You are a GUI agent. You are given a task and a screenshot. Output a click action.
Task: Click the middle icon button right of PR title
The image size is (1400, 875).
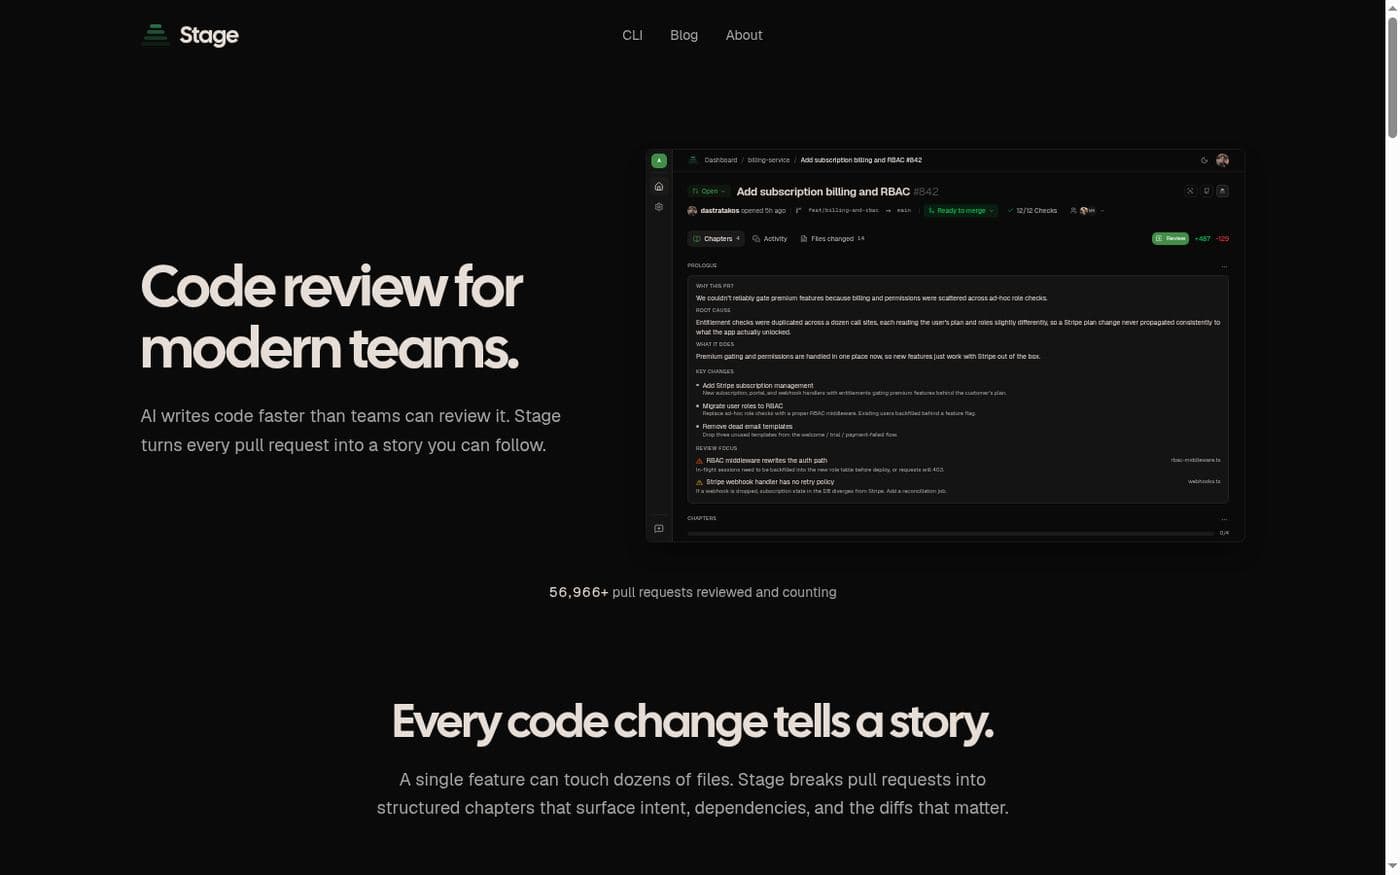pyautogui.click(x=1206, y=191)
